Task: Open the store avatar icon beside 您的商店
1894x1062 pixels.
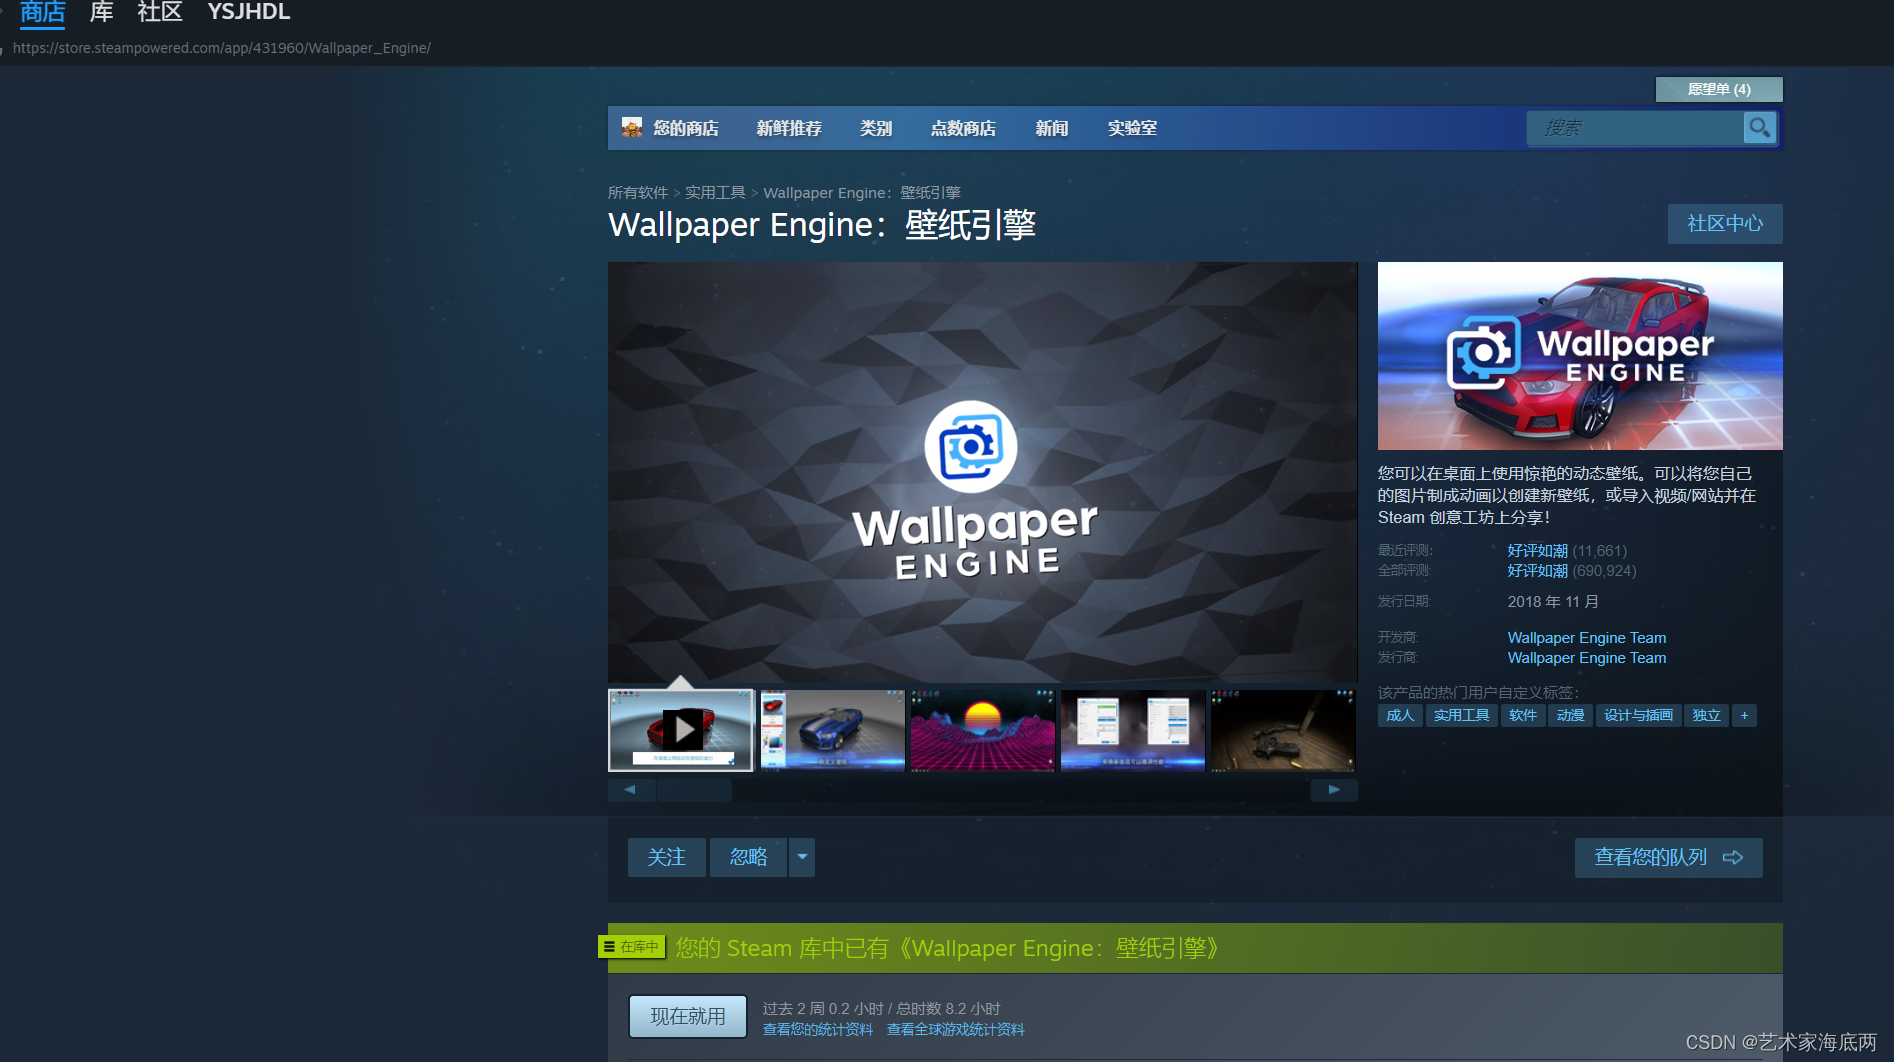Action: point(632,128)
